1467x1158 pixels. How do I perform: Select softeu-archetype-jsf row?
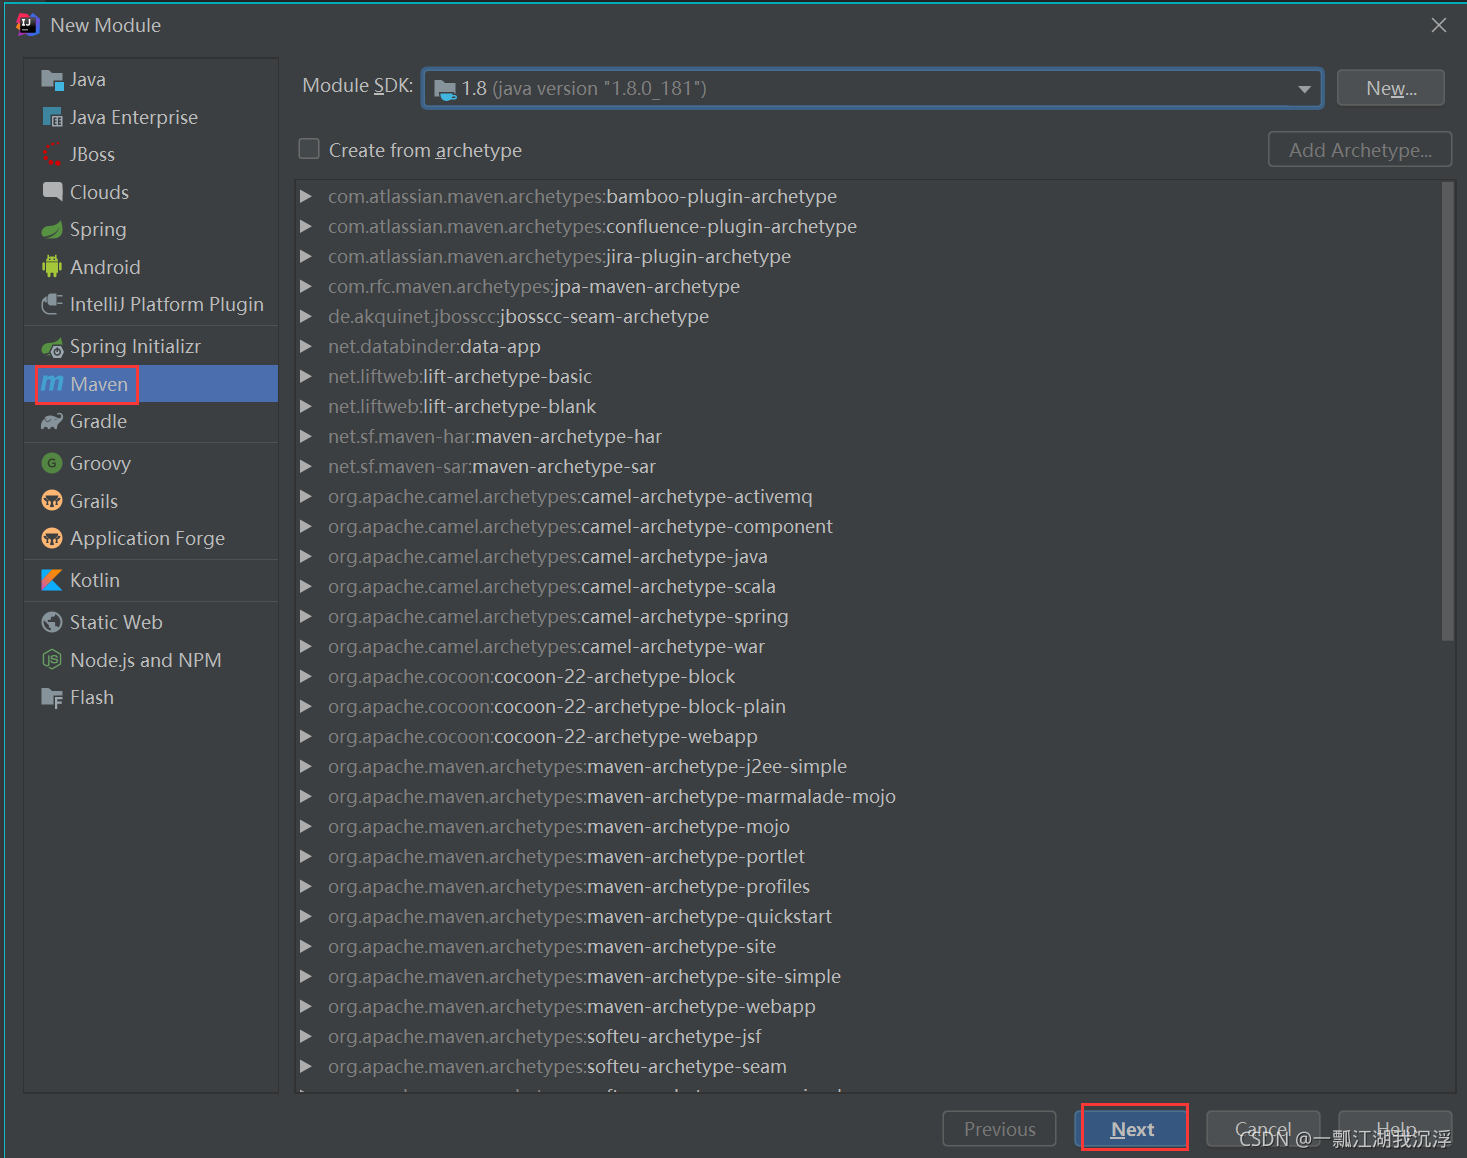[x=868, y=1036]
